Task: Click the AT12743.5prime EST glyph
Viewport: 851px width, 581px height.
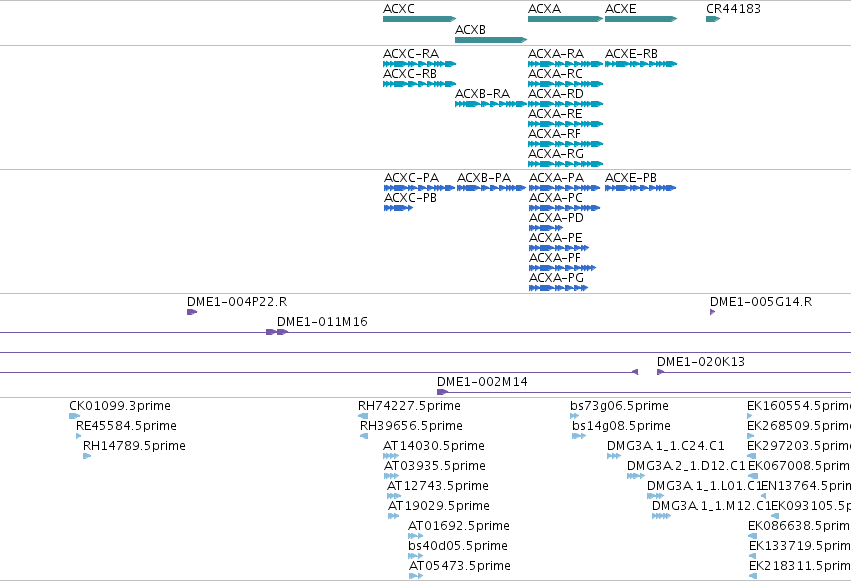Action: pyautogui.click(x=395, y=496)
